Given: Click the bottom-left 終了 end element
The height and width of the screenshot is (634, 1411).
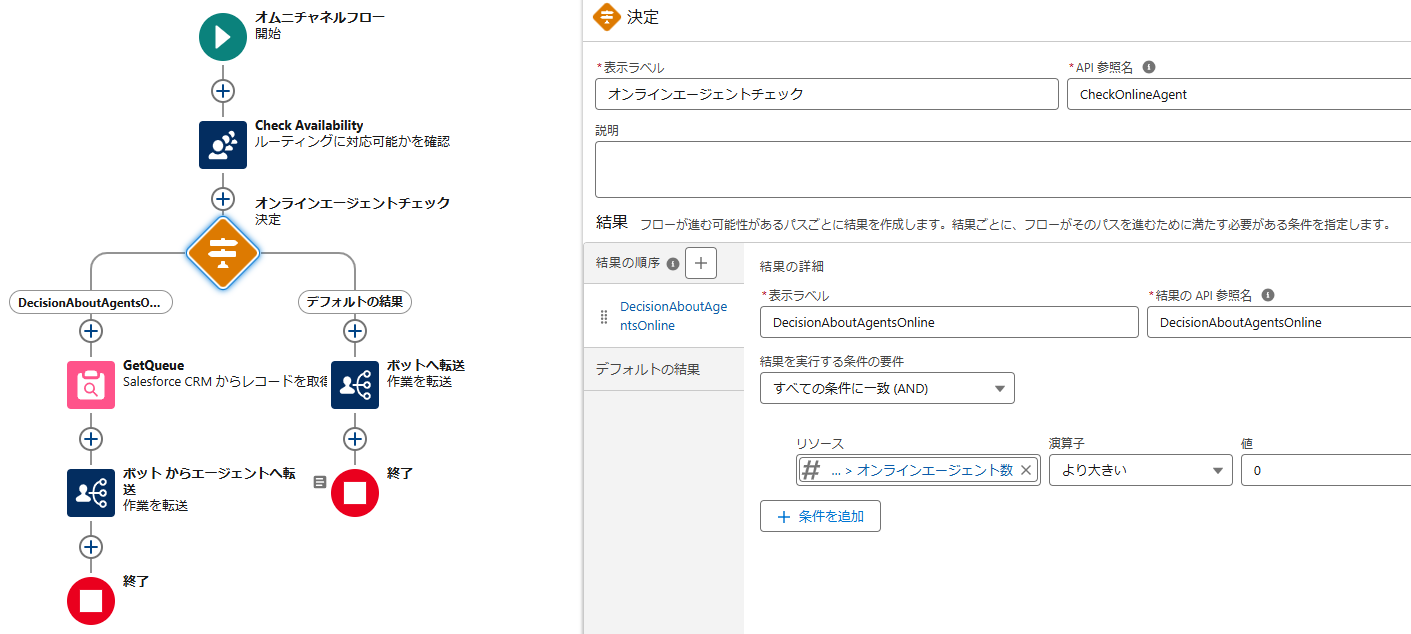Looking at the screenshot, I should pos(90,601).
